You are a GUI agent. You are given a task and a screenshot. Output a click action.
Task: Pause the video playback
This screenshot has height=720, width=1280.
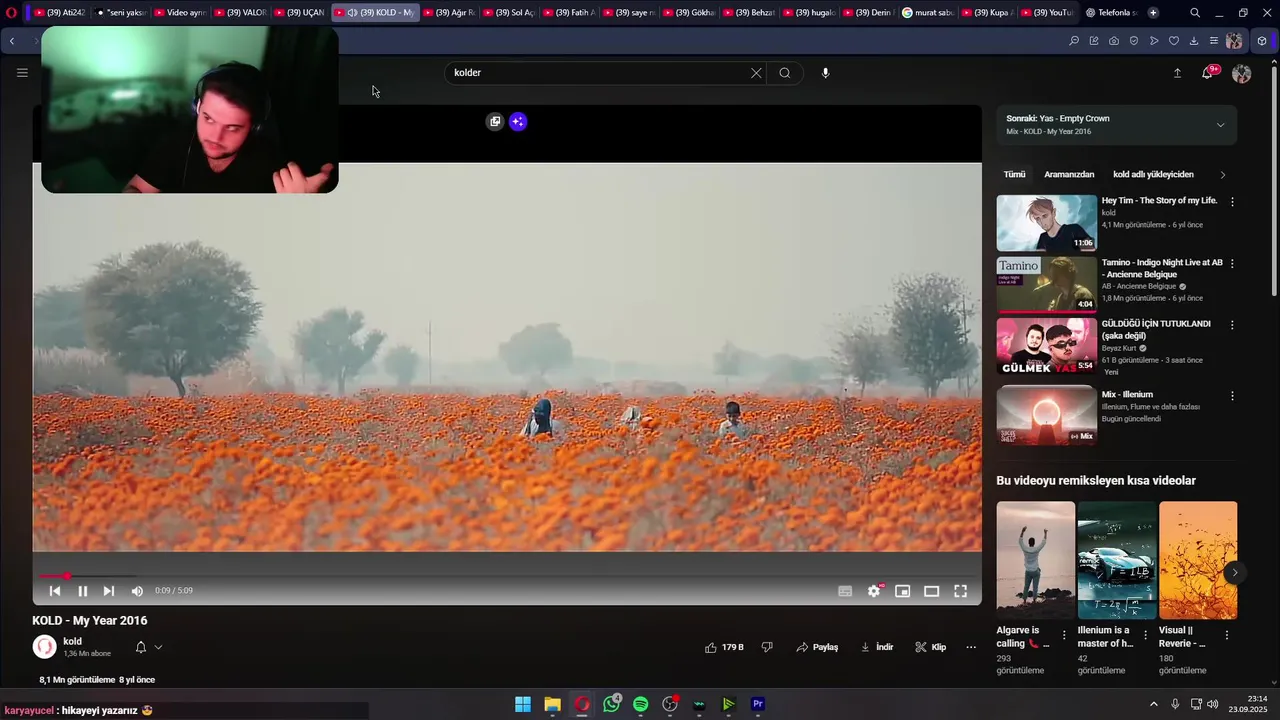[82, 591]
